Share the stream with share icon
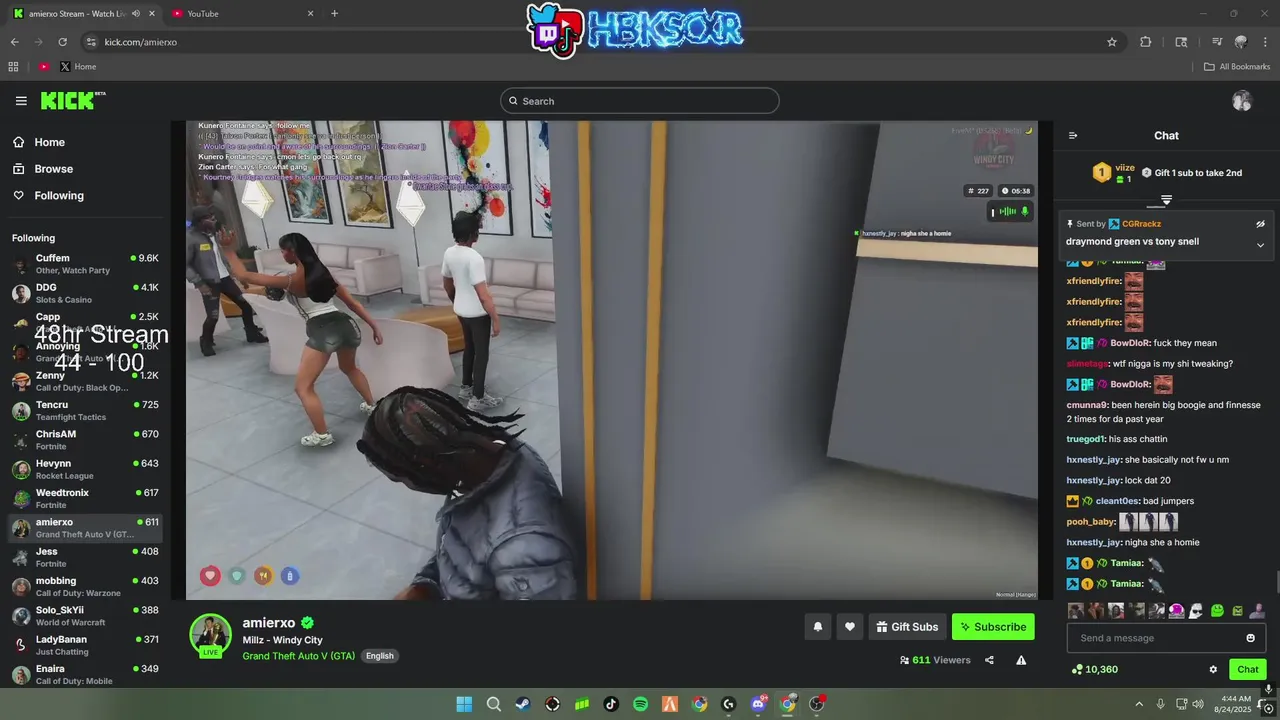 (x=989, y=660)
